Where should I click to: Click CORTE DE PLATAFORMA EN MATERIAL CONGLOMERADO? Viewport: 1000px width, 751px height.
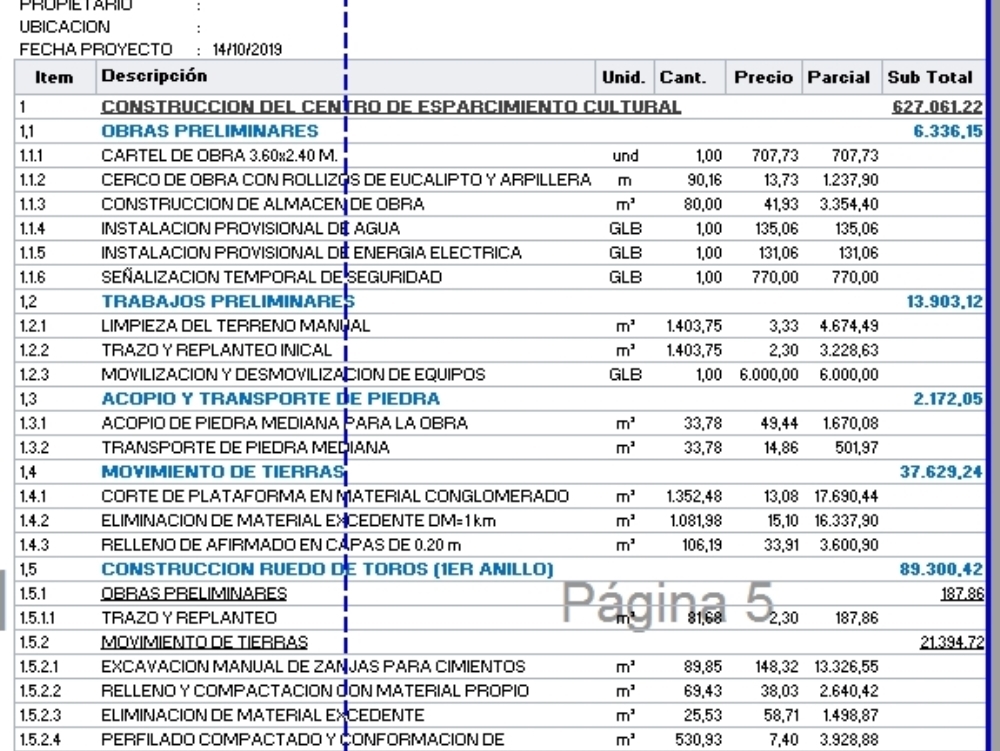335,496
